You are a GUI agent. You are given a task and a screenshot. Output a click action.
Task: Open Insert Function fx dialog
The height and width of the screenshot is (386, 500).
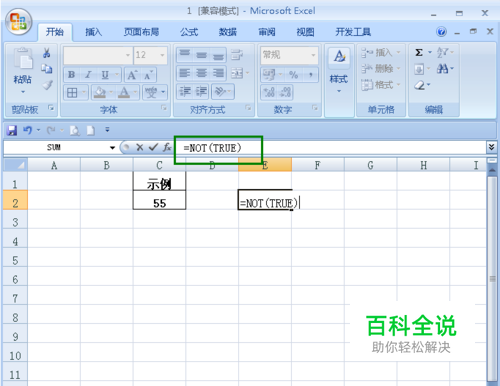click(x=167, y=147)
